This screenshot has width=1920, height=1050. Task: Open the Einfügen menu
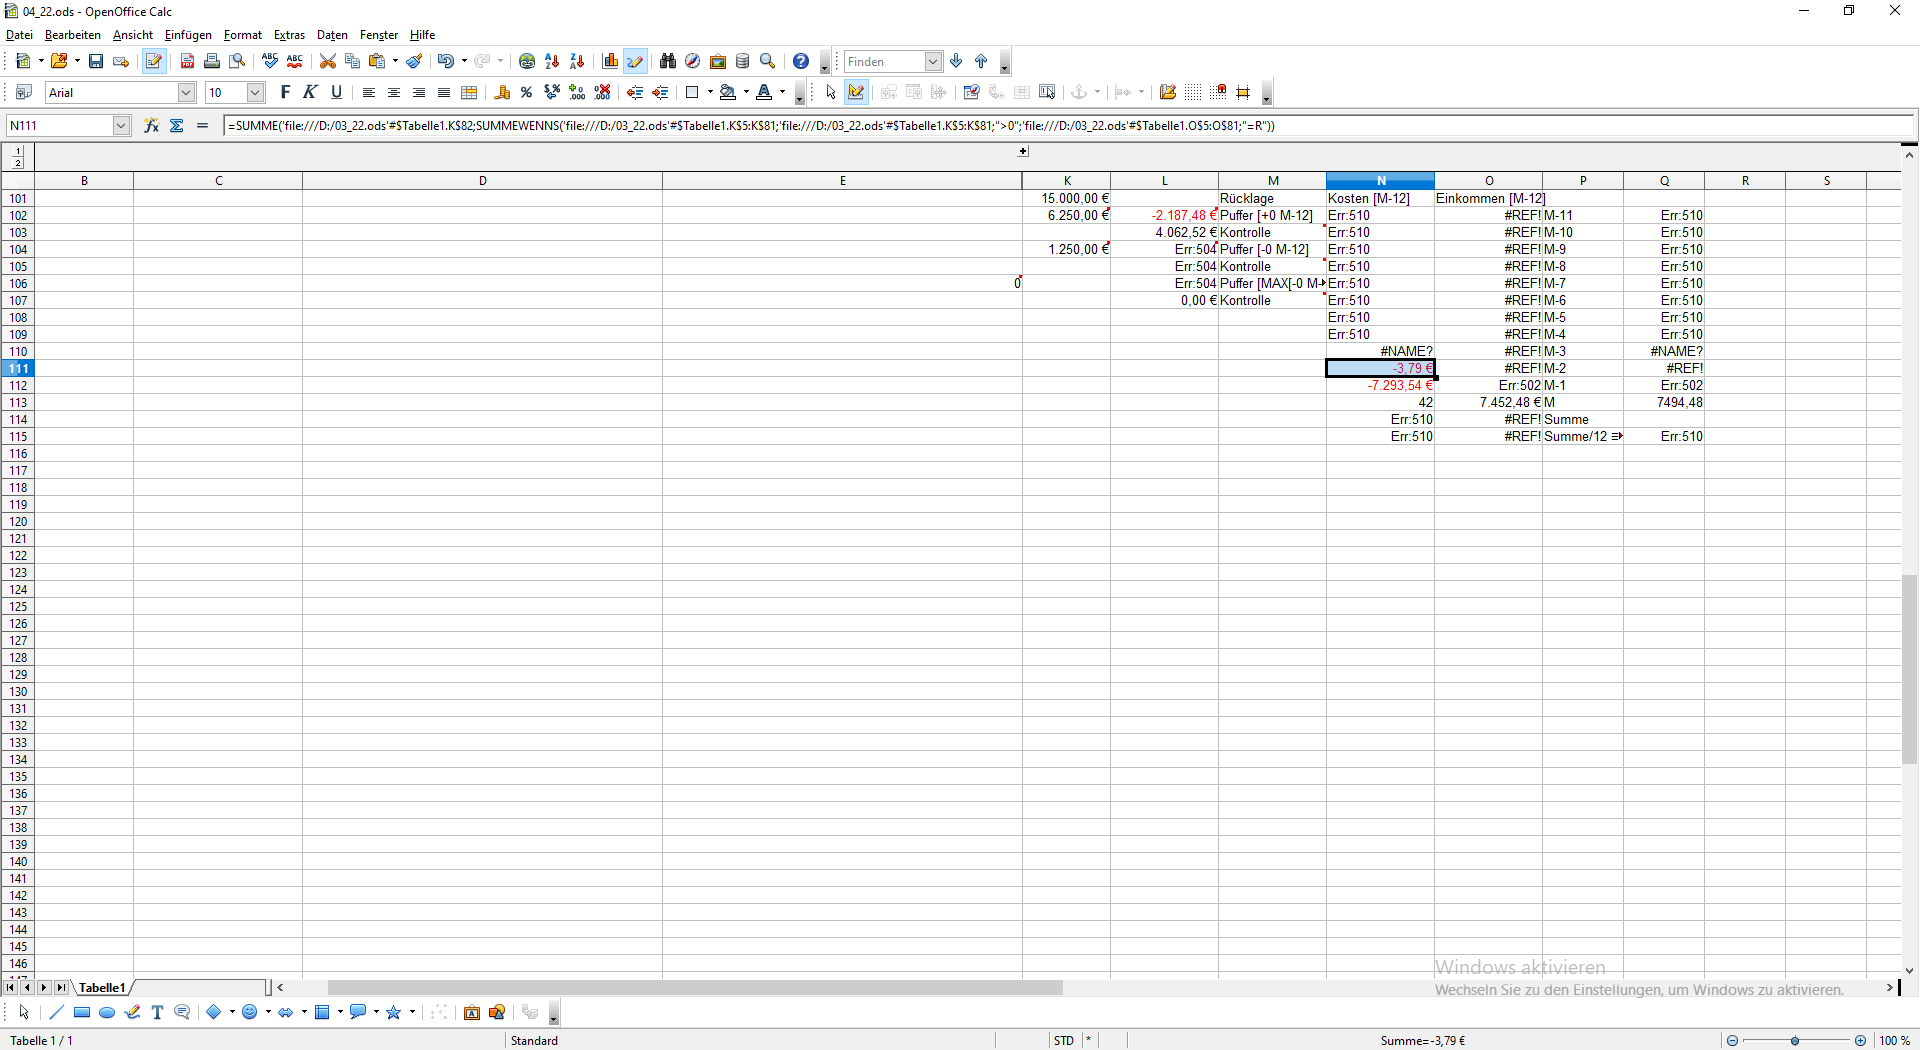(x=188, y=35)
